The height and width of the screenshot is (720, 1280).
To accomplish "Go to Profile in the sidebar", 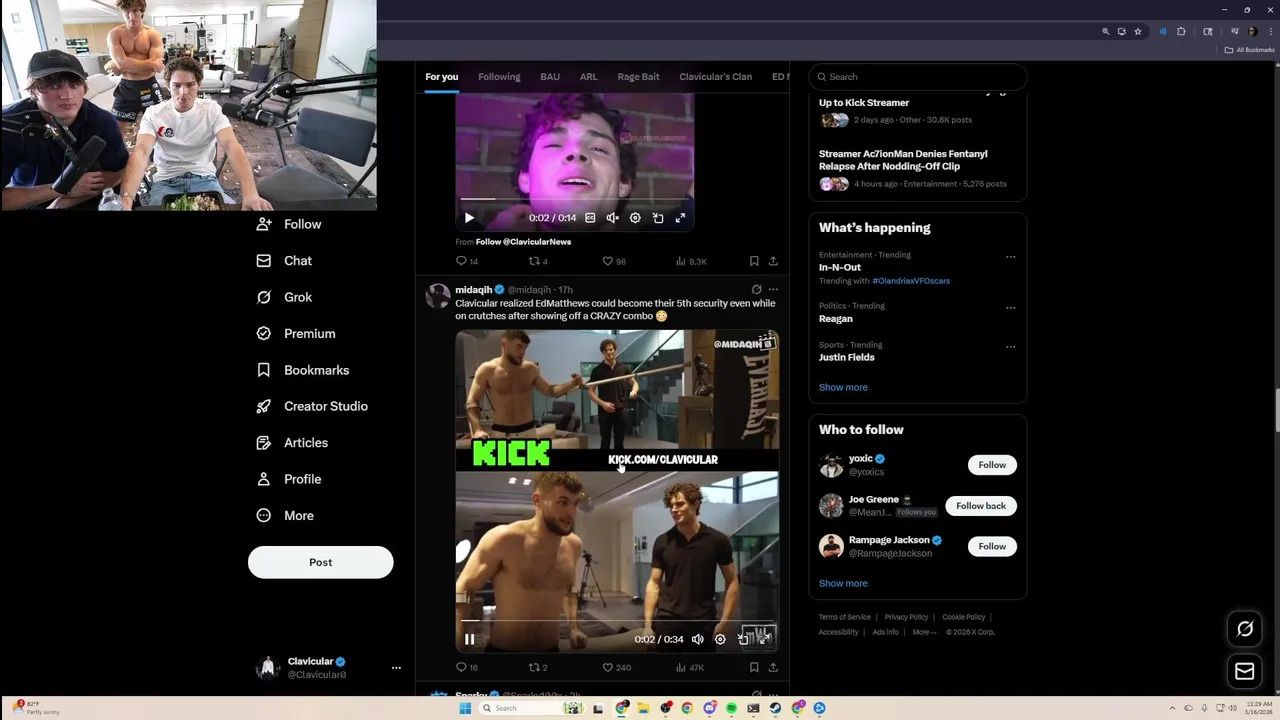I will 289,479.
